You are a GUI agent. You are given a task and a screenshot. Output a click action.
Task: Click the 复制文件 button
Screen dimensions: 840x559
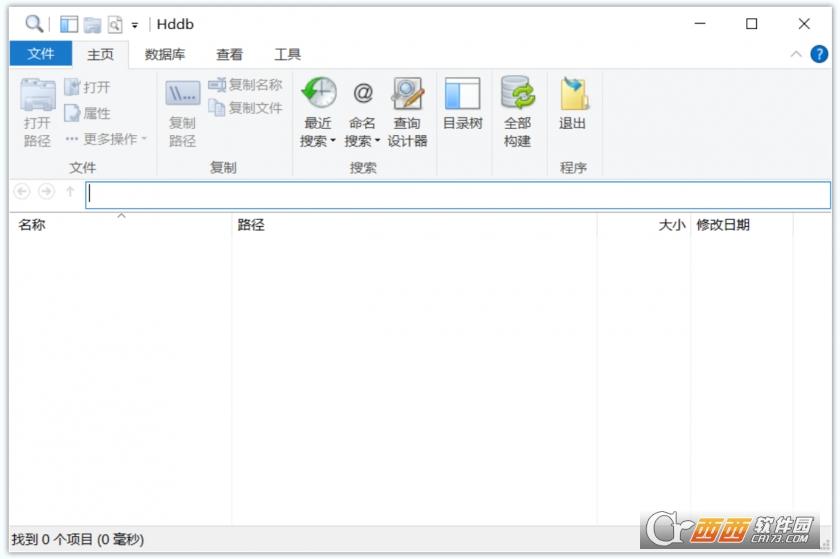click(245, 108)
